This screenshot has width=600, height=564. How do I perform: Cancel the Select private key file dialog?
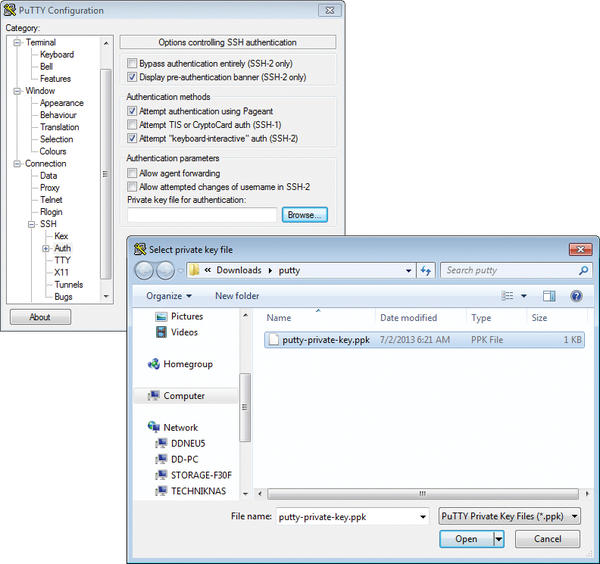tap(547, 539)
